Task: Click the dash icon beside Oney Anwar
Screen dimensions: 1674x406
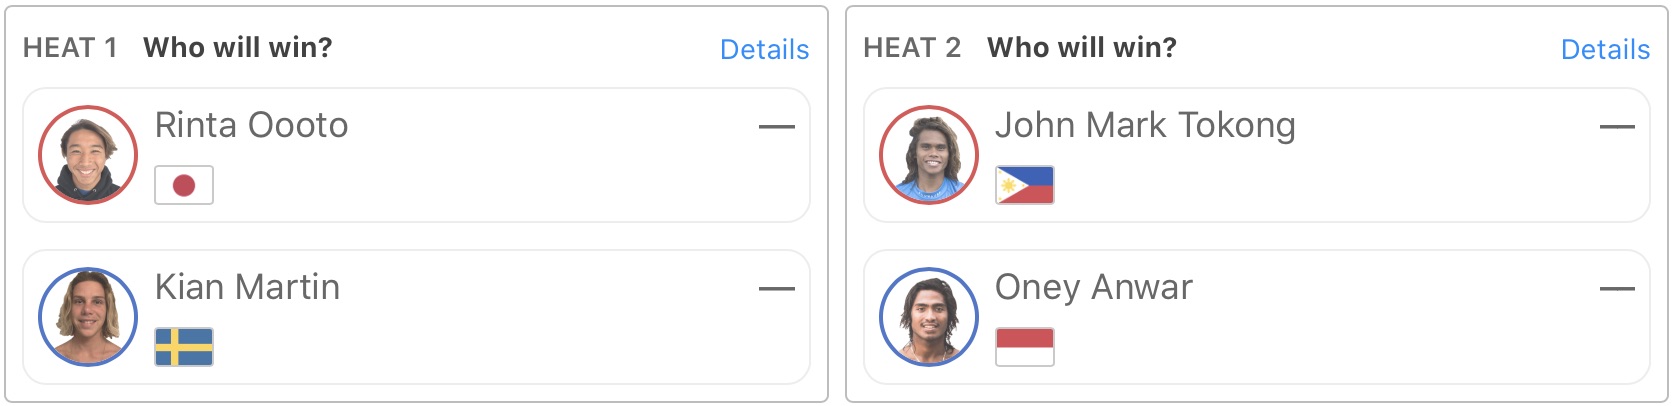Action: click(x=1617, y=289)
